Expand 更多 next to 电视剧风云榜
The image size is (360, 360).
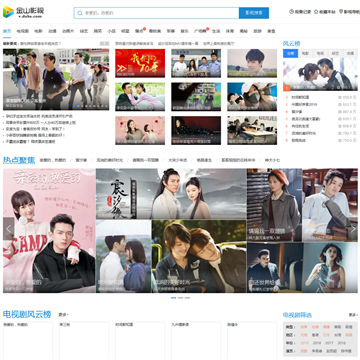pyautogui.click(x=64, y=314)
